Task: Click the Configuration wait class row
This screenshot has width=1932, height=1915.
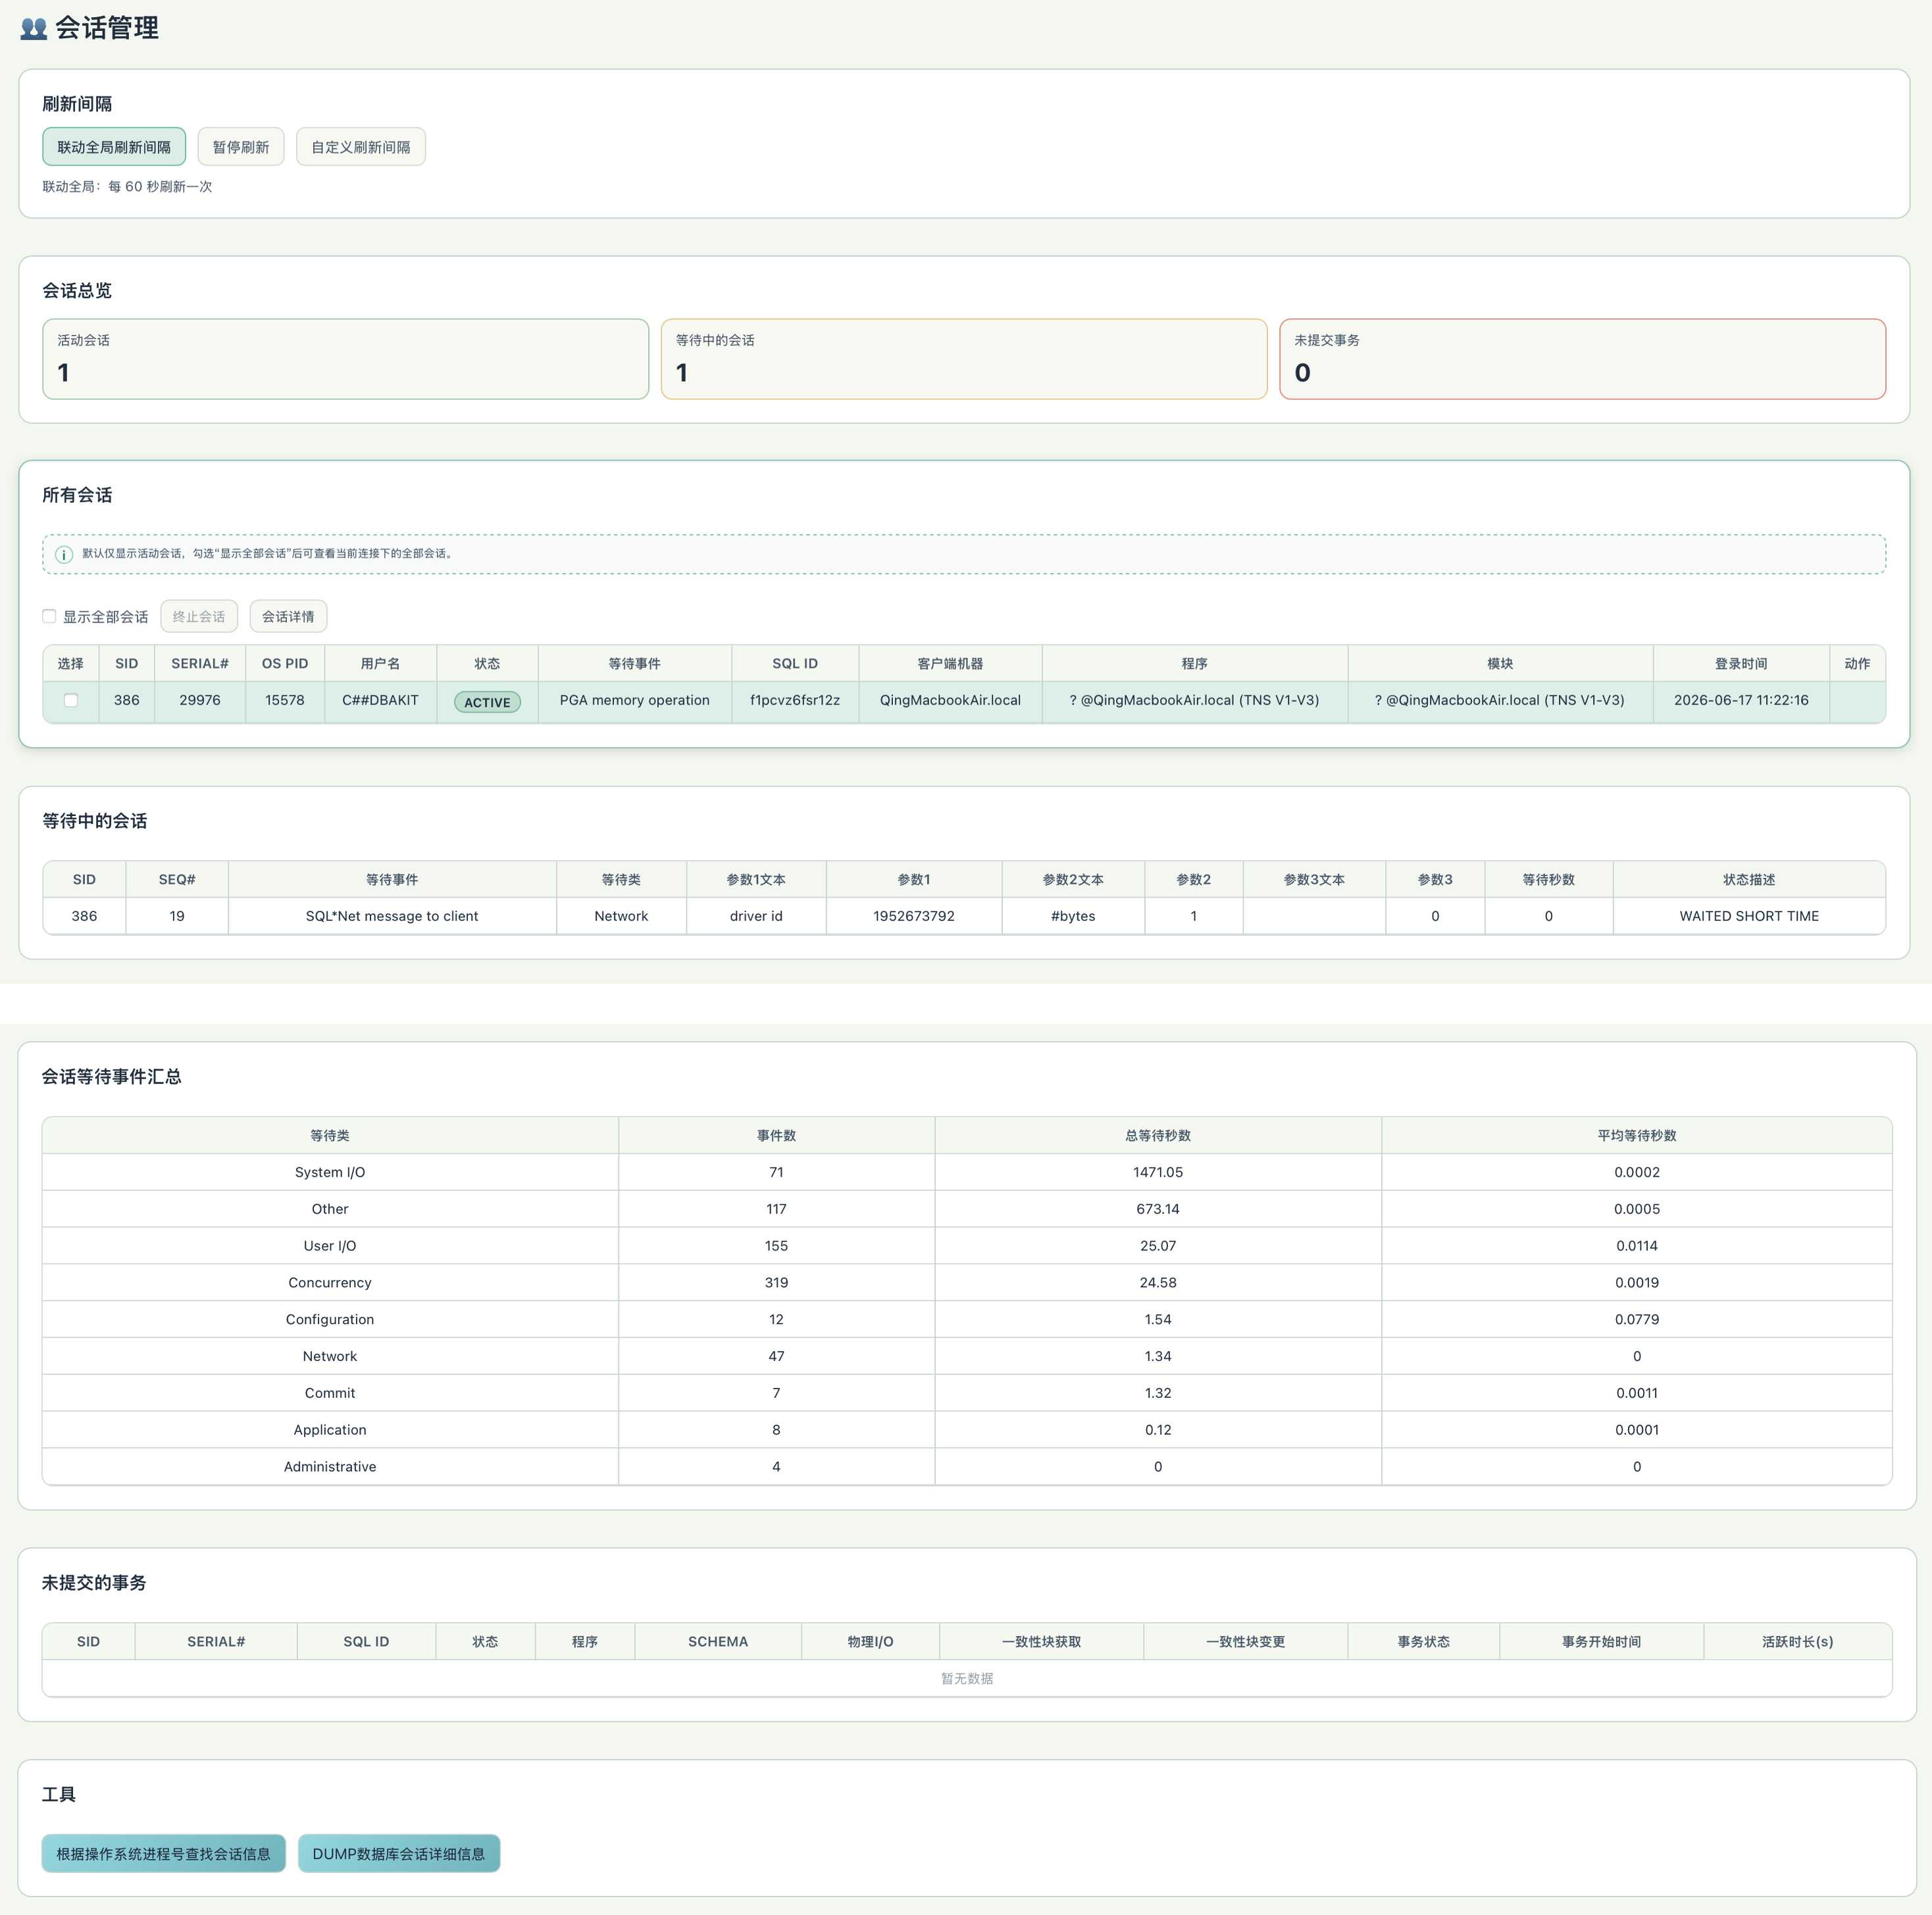Action: [x=967, y=1319]
